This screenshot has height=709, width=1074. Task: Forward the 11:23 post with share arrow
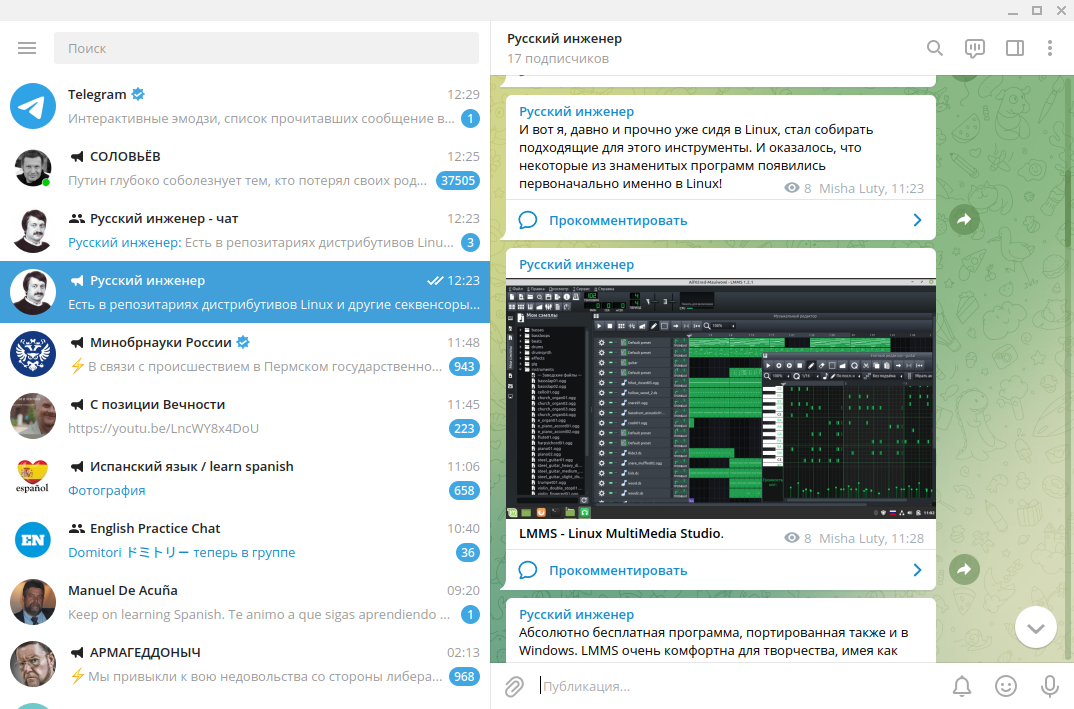964,219
